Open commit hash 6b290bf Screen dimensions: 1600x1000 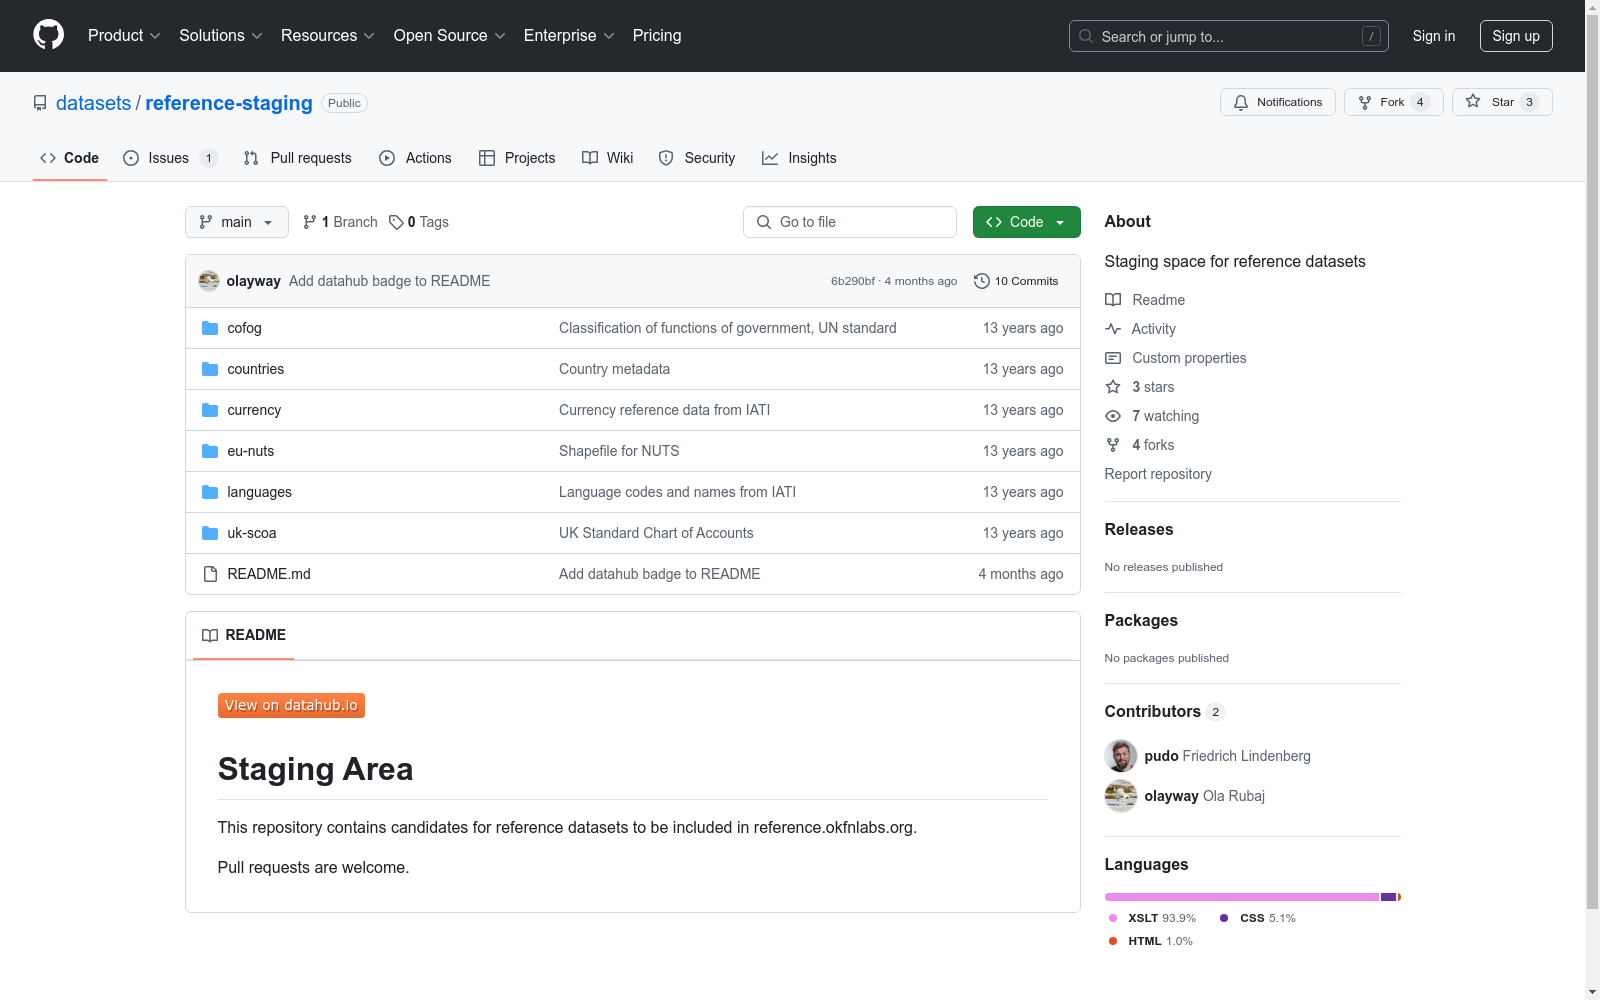pos(853,281)
